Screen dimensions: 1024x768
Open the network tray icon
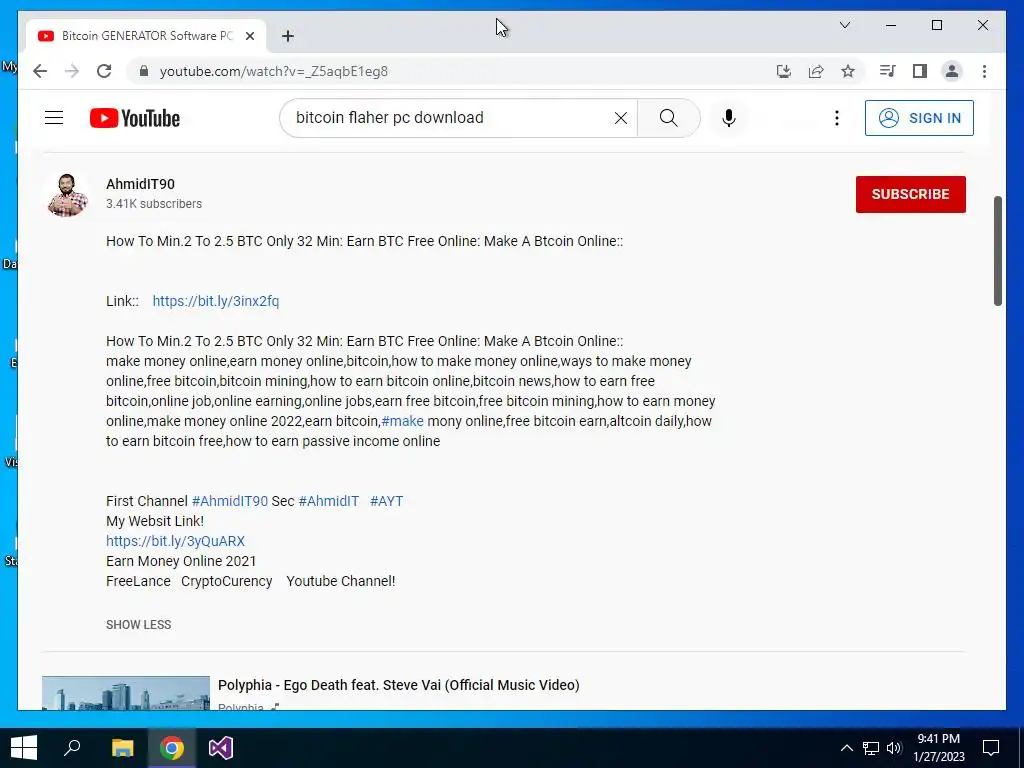871,748
